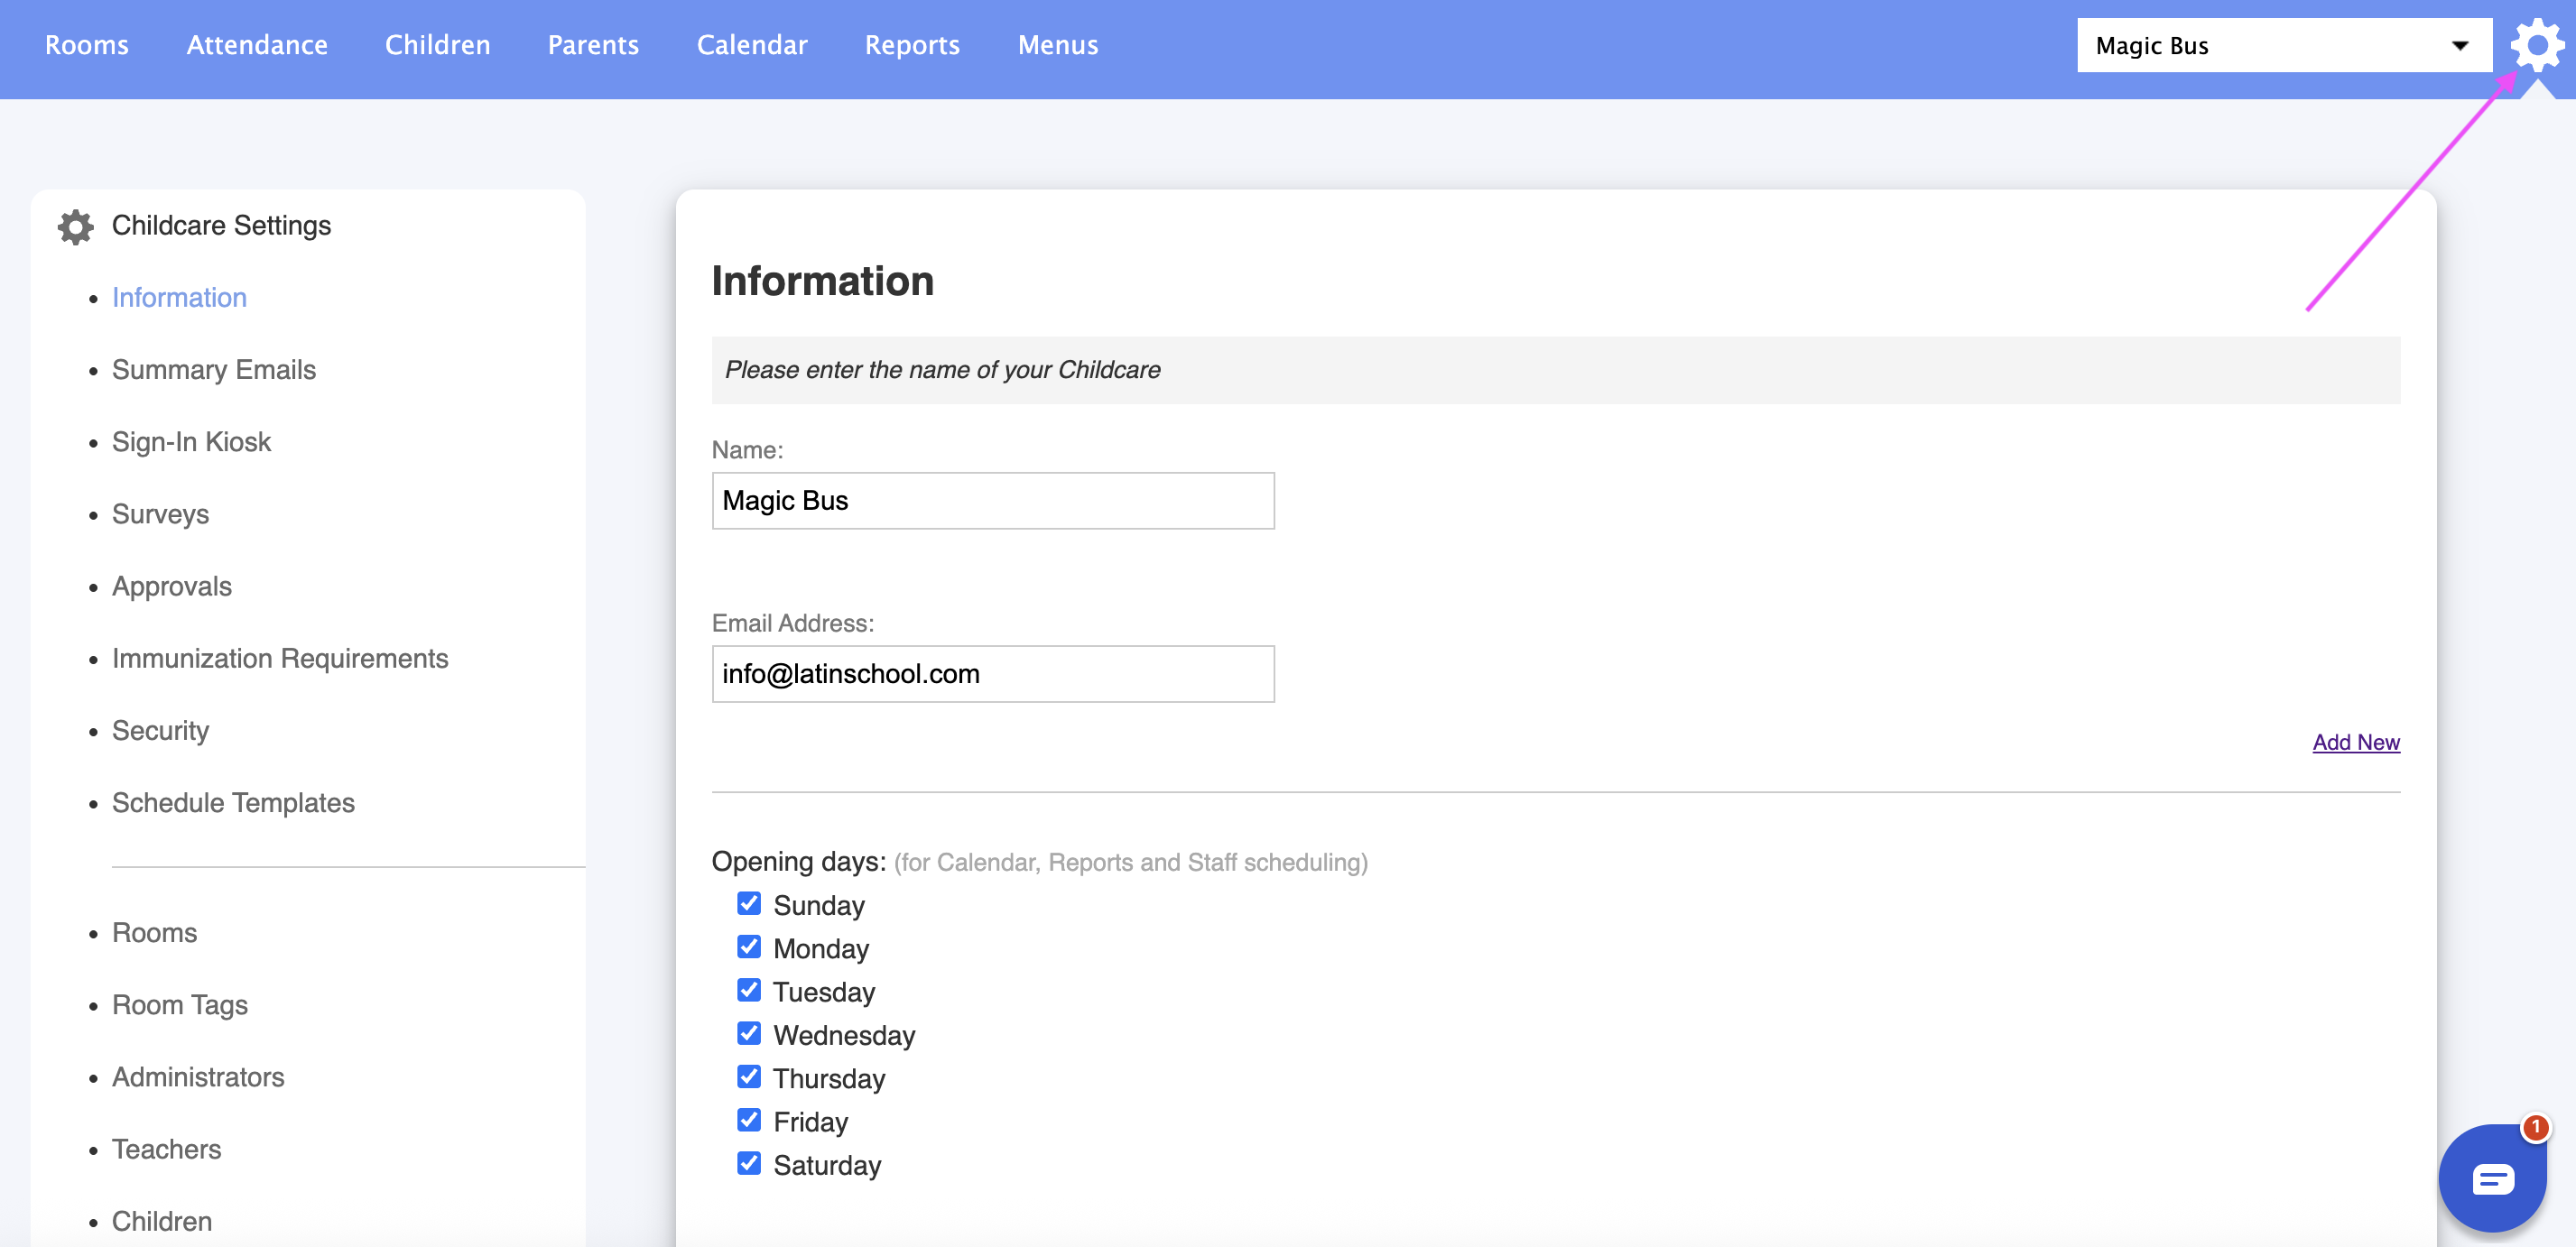This screenshot has width=2576, height=1247.
Task: Open the Attendance menu
Action: tap(257, 45)
